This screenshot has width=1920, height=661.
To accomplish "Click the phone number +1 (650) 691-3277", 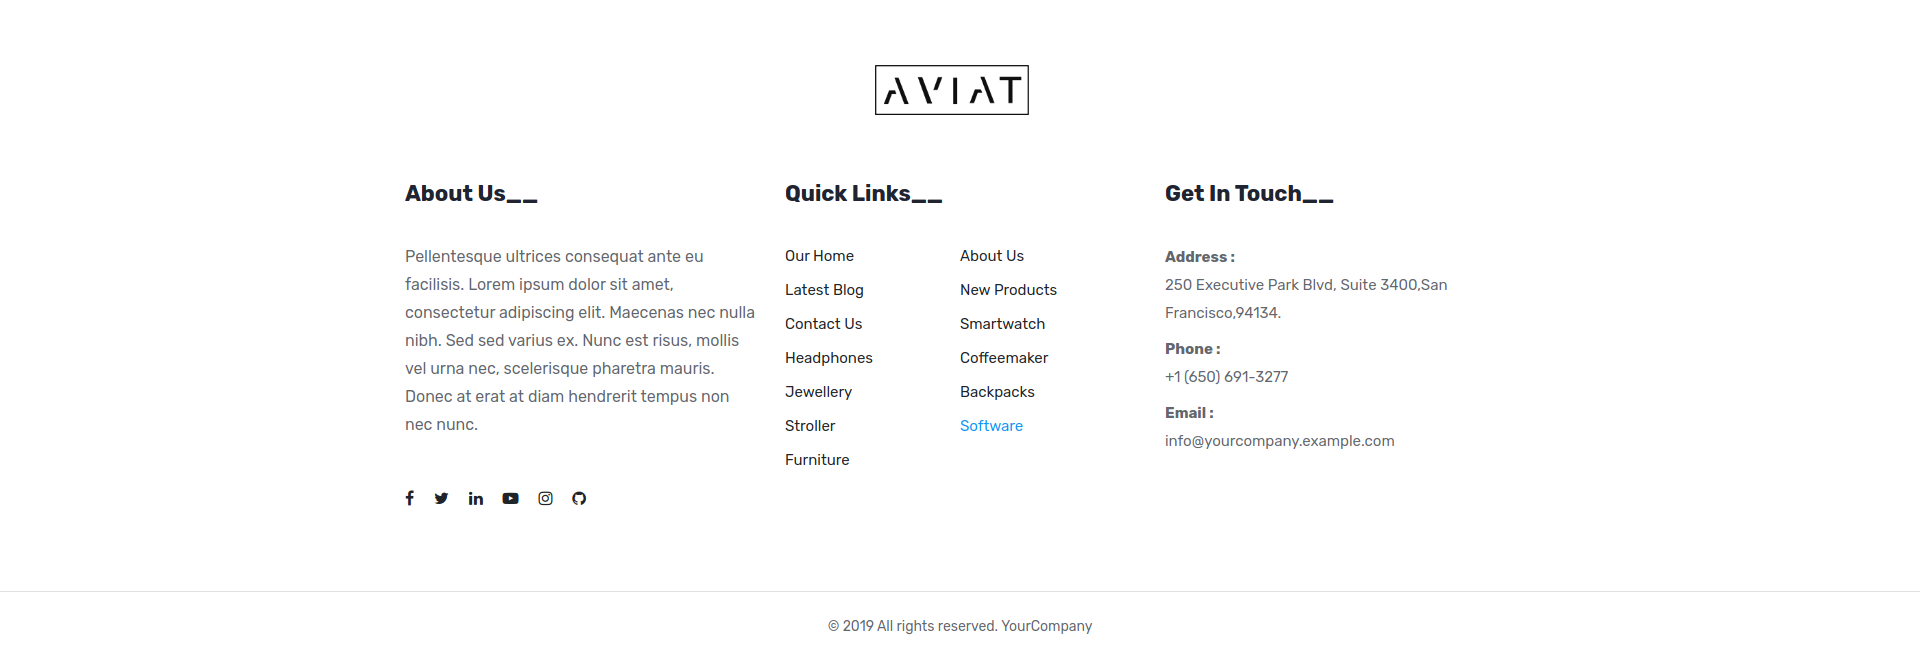I will click(1226, 377).
